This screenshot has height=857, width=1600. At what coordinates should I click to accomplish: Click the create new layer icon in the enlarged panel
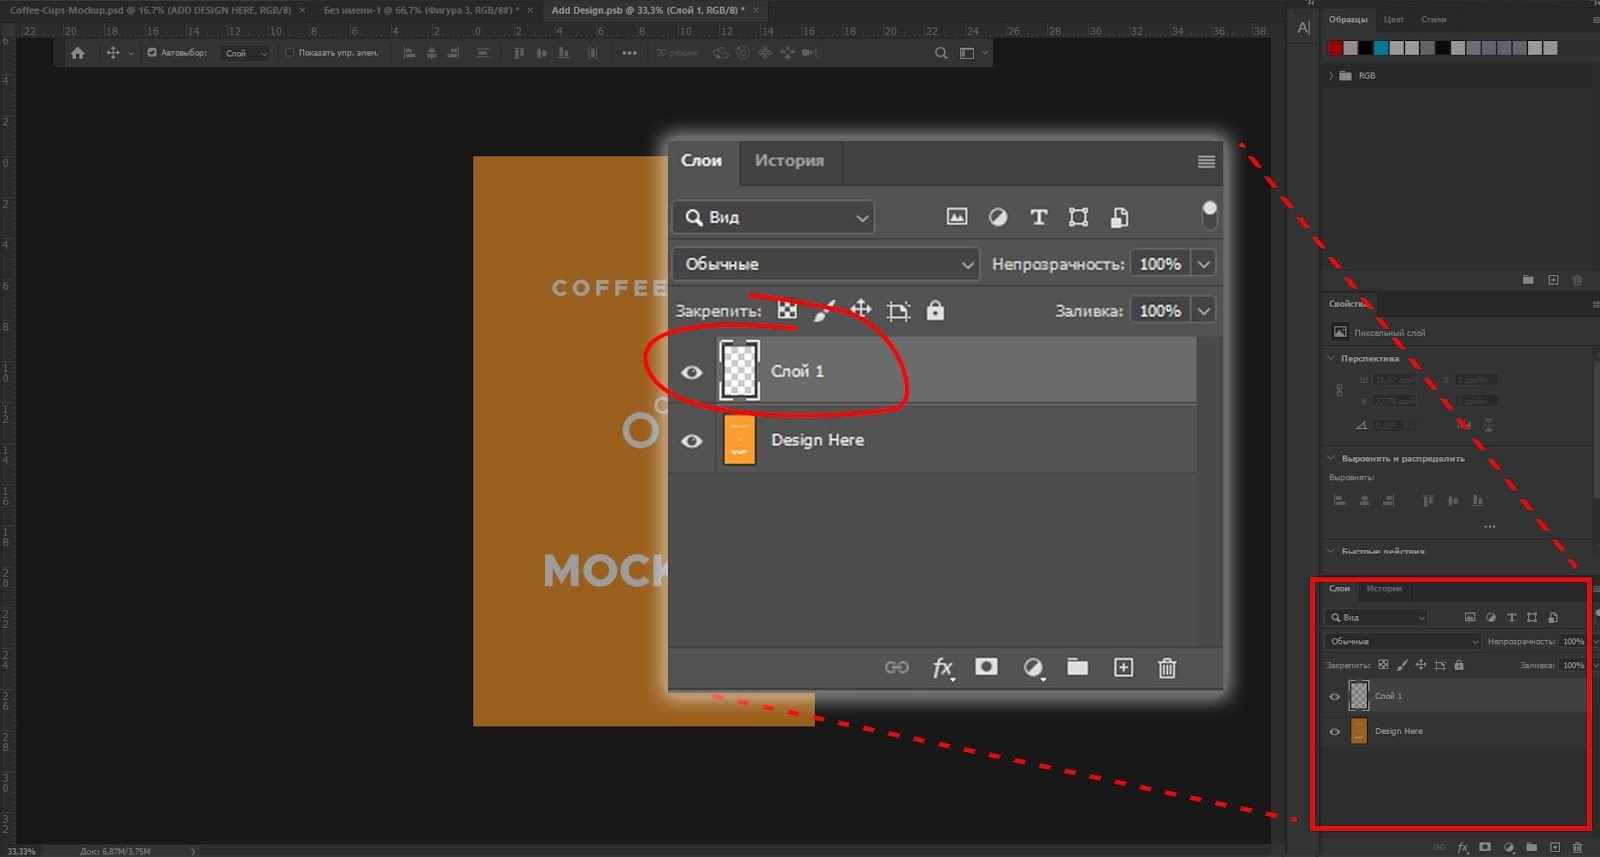(x=1123, y=668)
